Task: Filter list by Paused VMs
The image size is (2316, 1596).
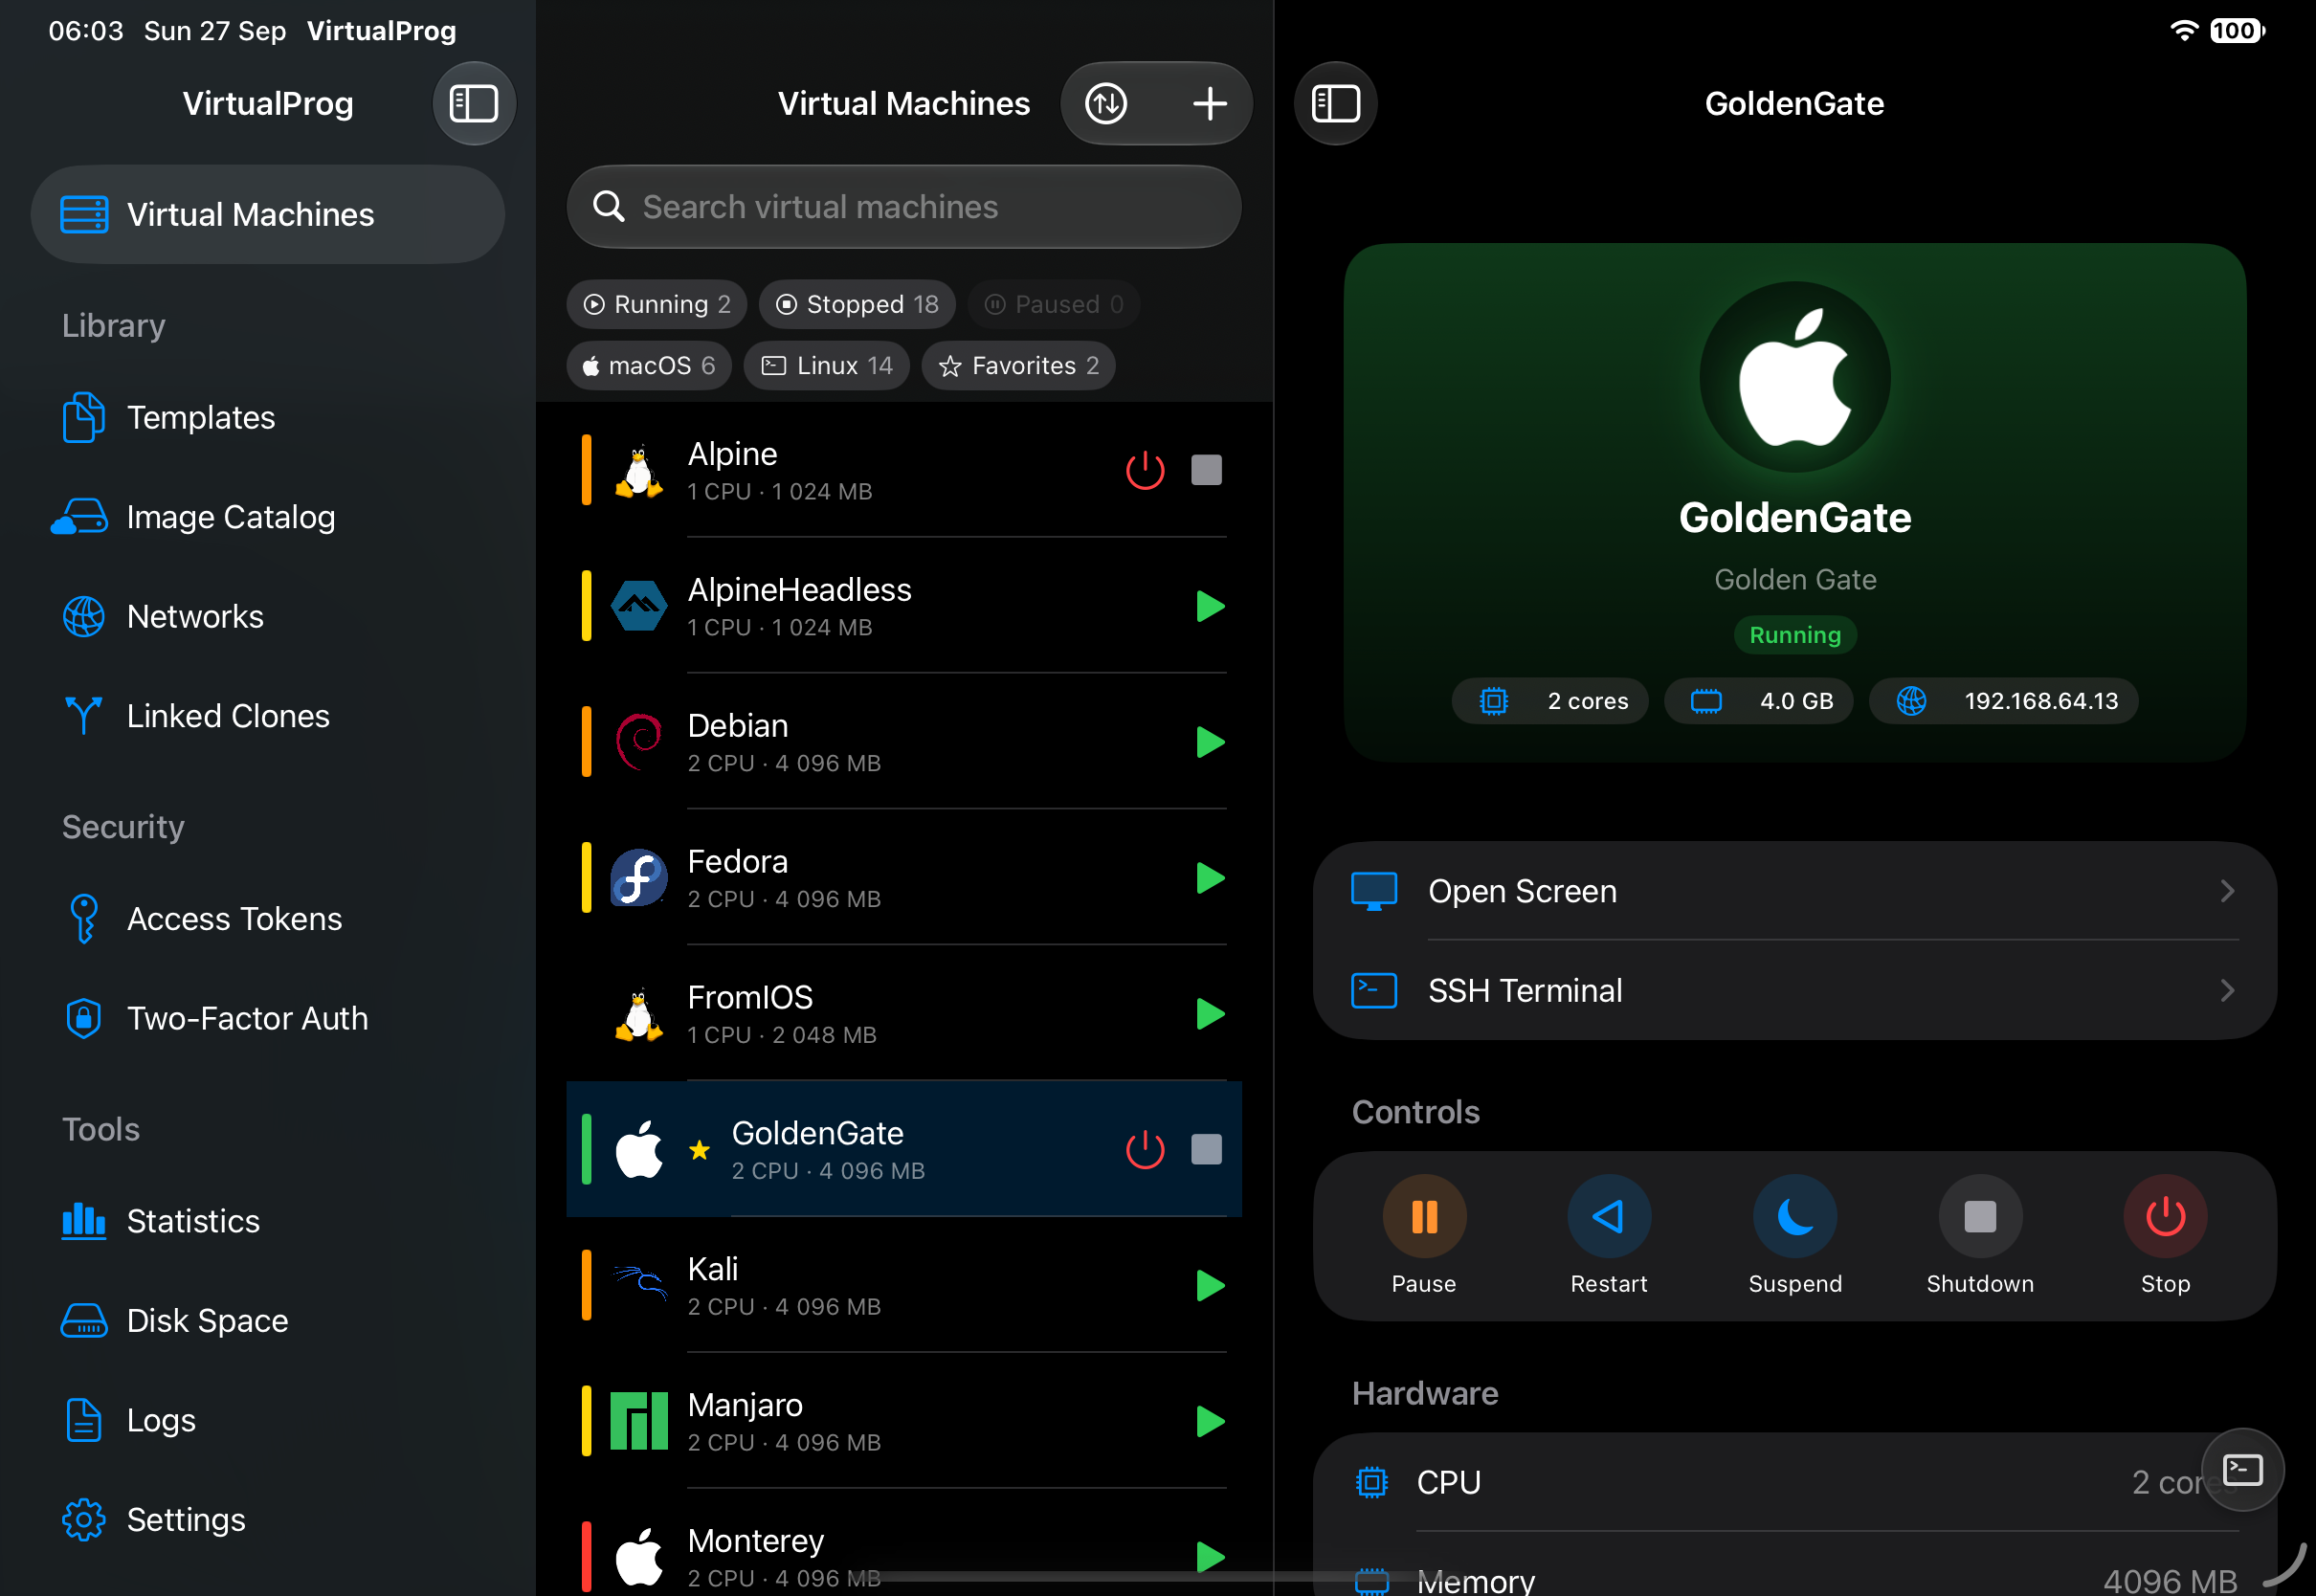Action: (1054, 304)
